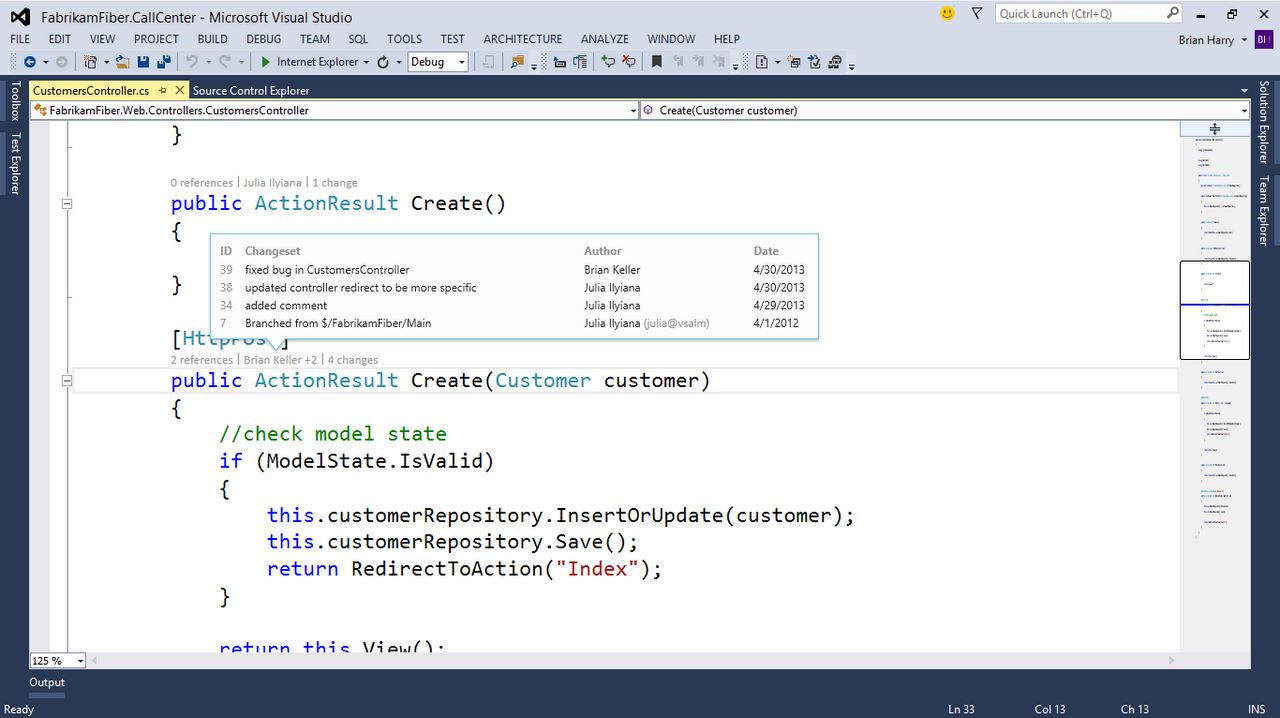
Task: Open the Toolbox side panel
Action: click(15, 101)
